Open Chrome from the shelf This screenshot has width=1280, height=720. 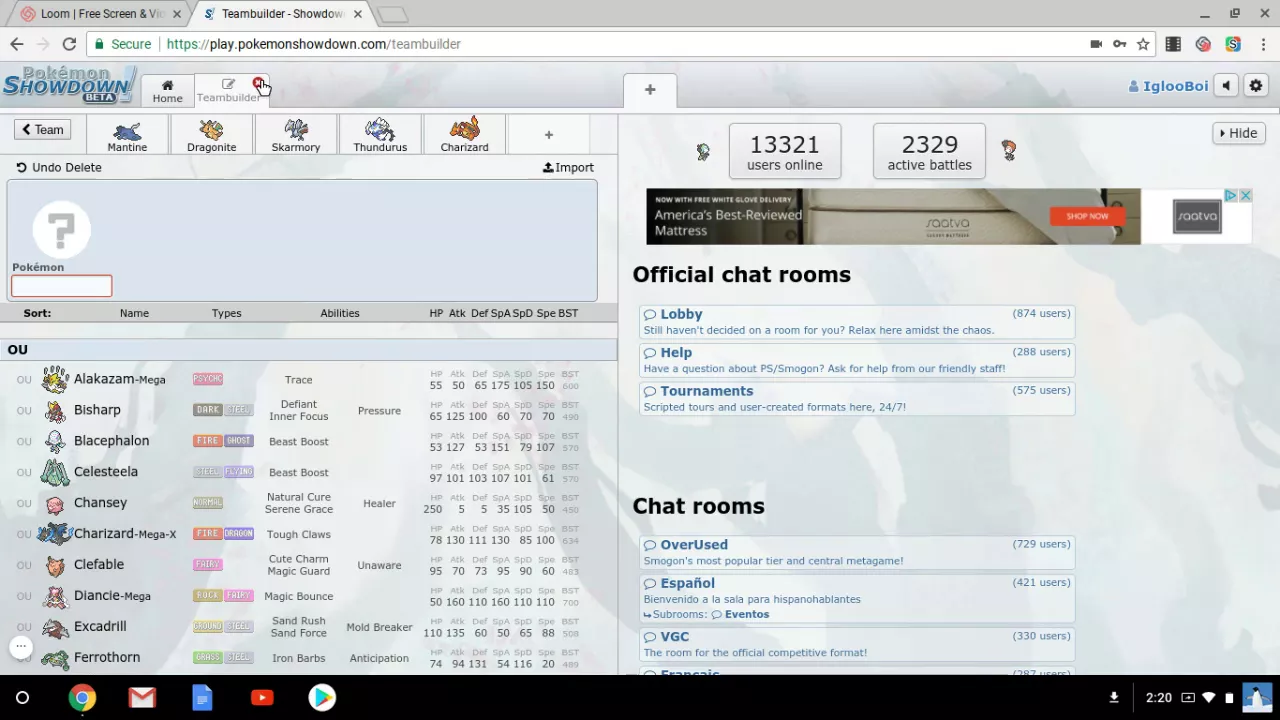pyautogui.click(x=82, y=697)
